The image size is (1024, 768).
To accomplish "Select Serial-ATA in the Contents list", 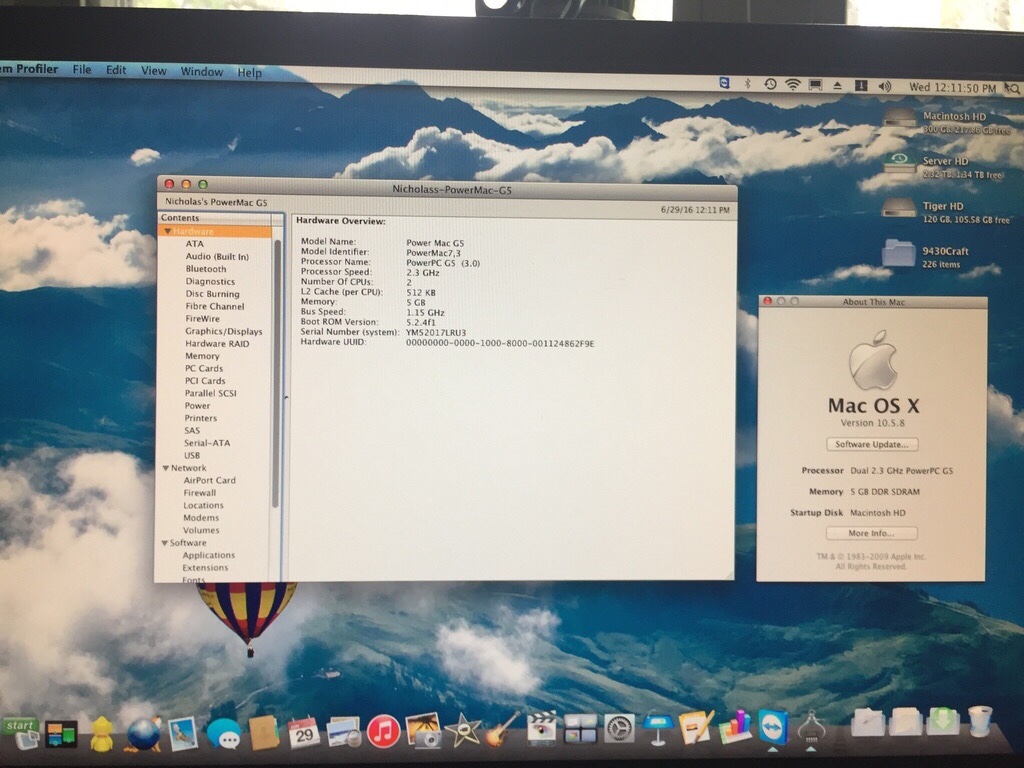I will point(207,443).
